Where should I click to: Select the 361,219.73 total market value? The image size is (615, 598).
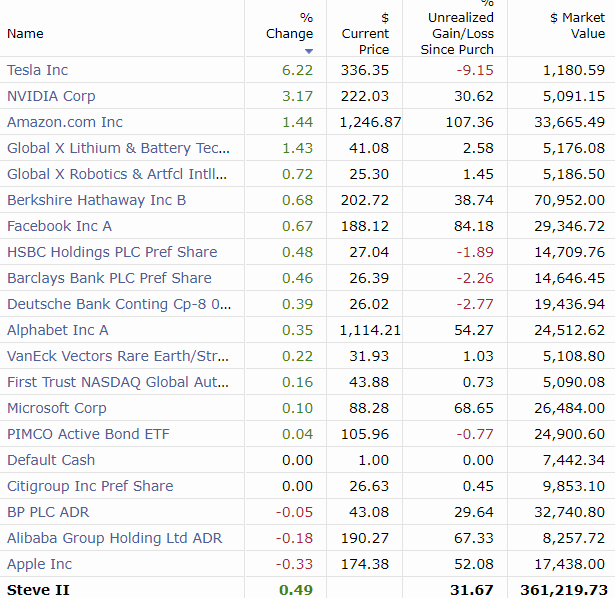(x=564, y=590)
